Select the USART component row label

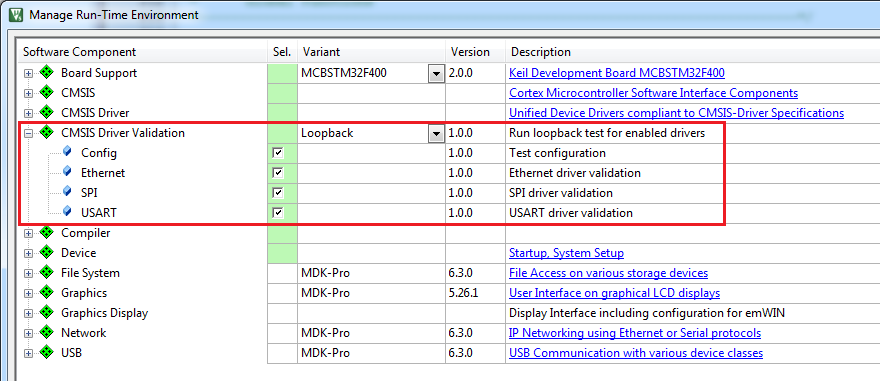coord(99,213)
